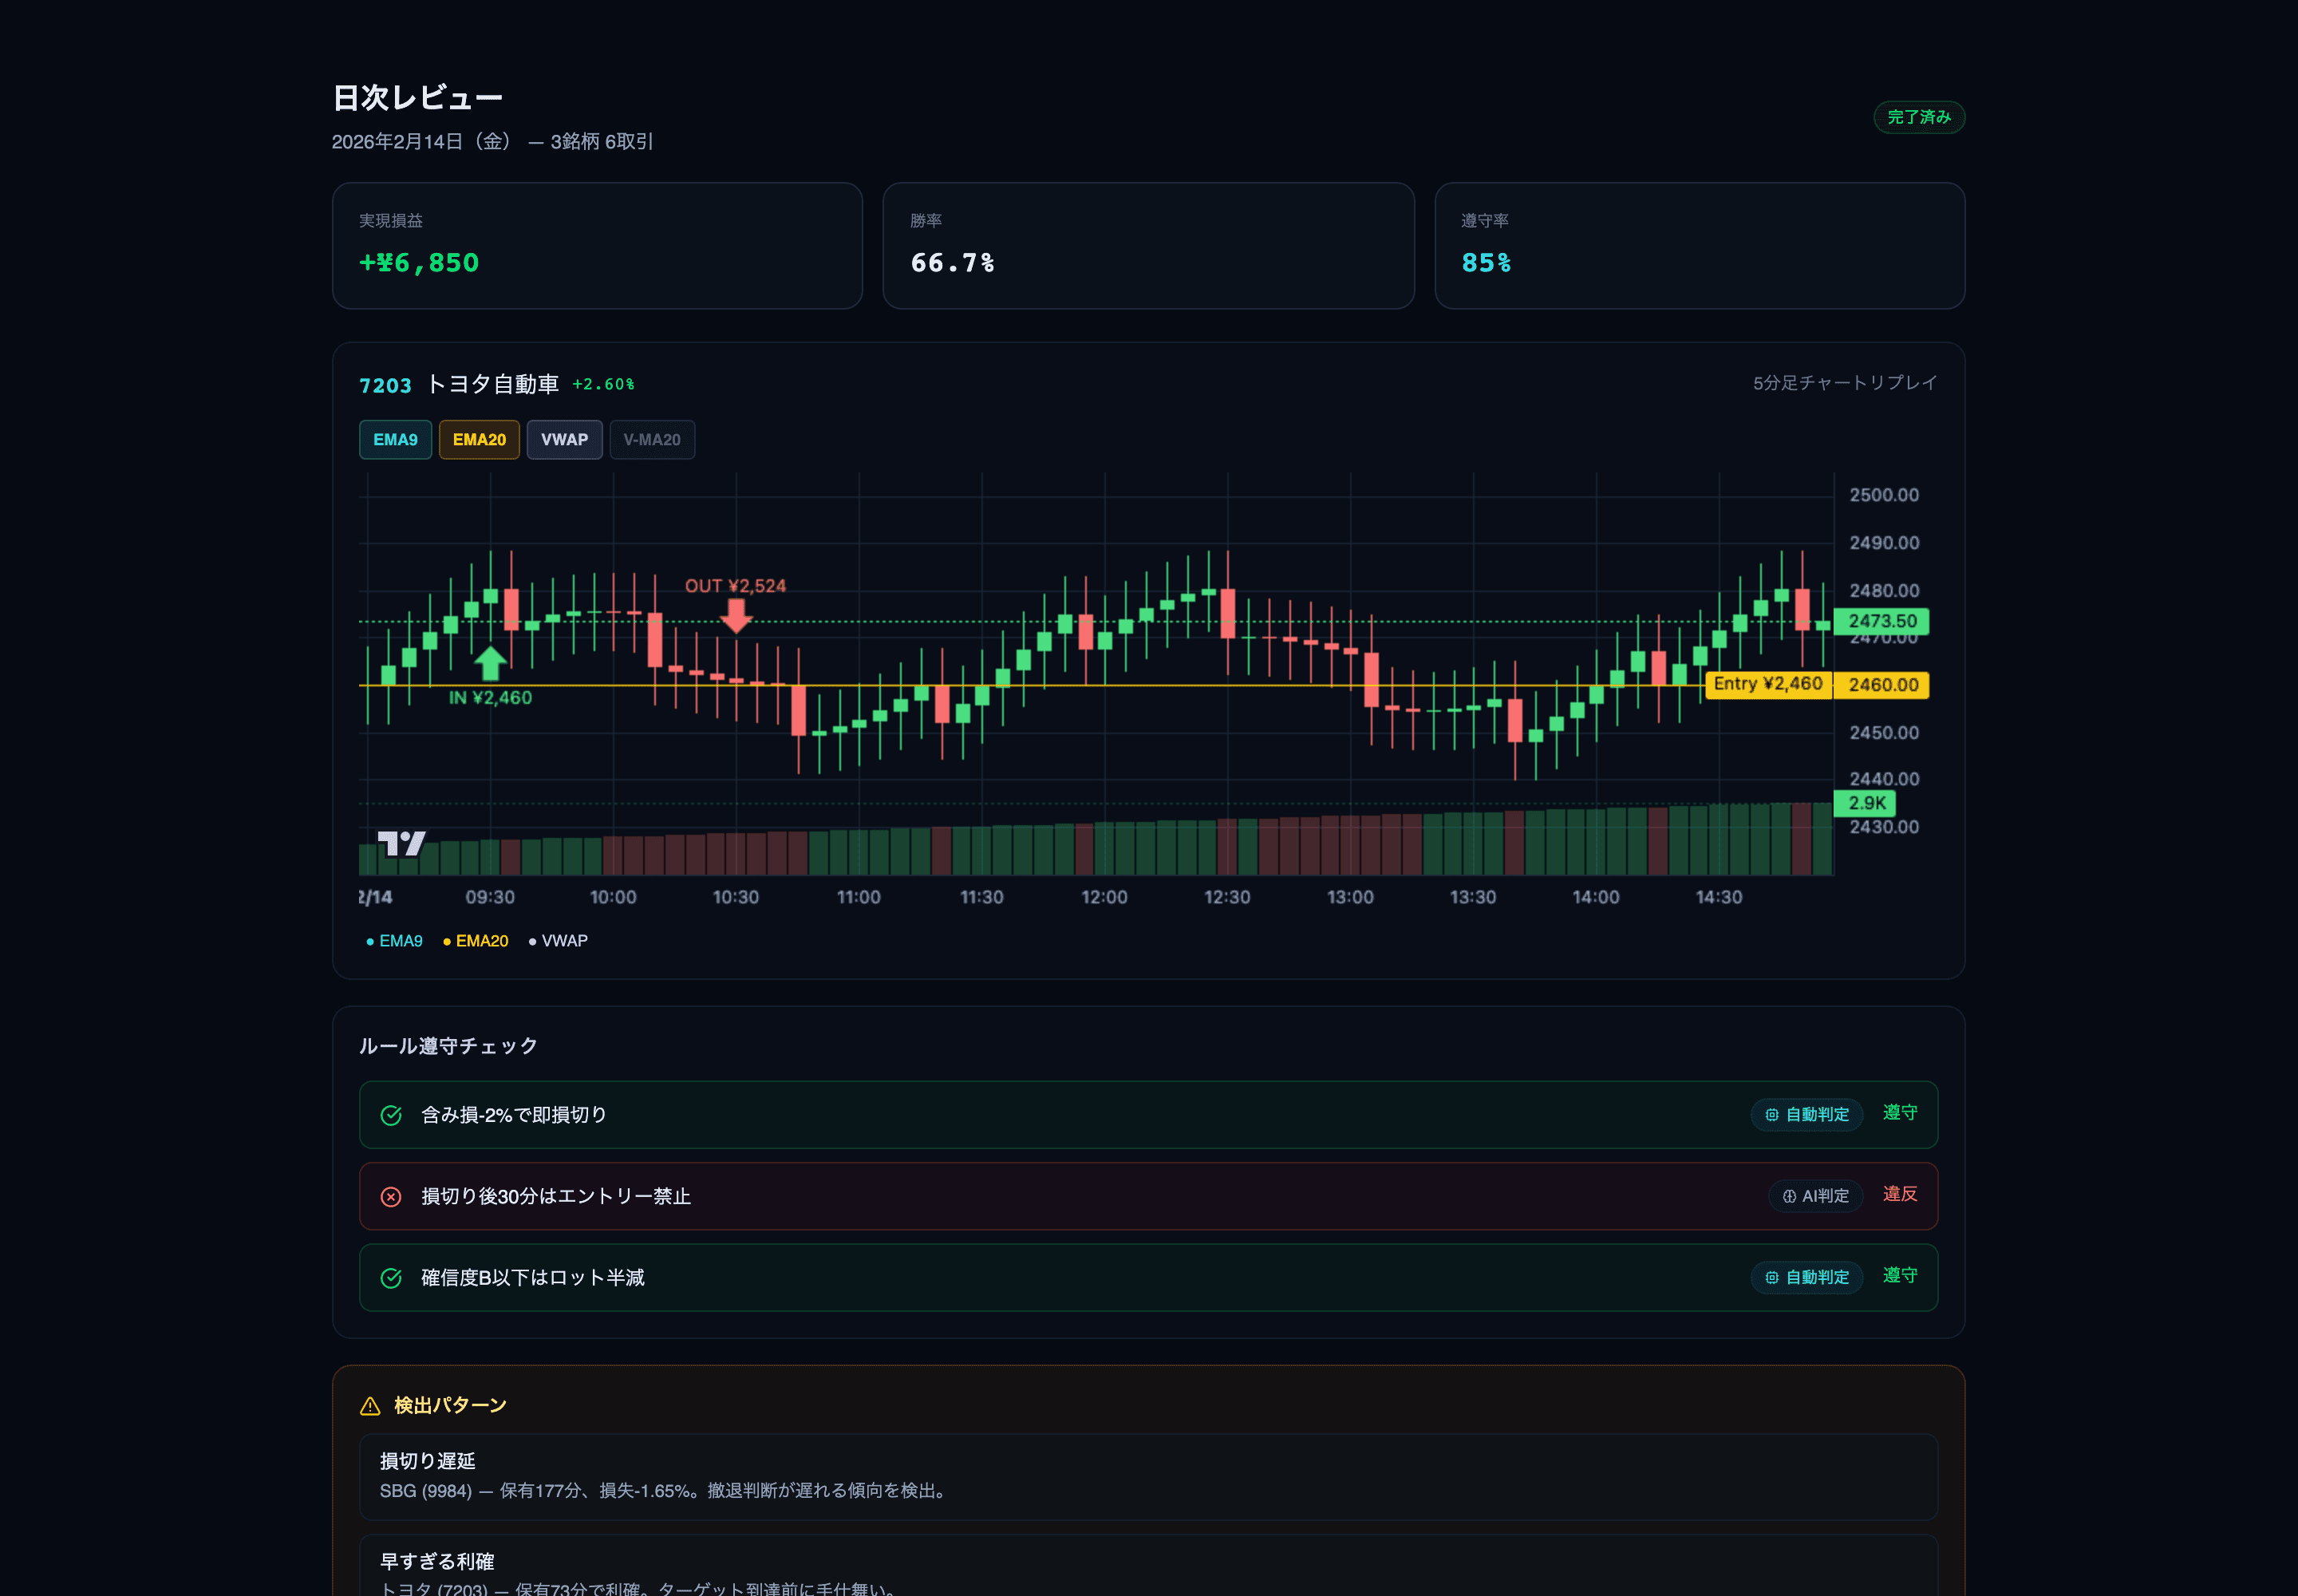Viewport: 2298px width, 1596px height.
Task: Toggle the EMA20 indicator chip
Action: [x=479, y=440]
